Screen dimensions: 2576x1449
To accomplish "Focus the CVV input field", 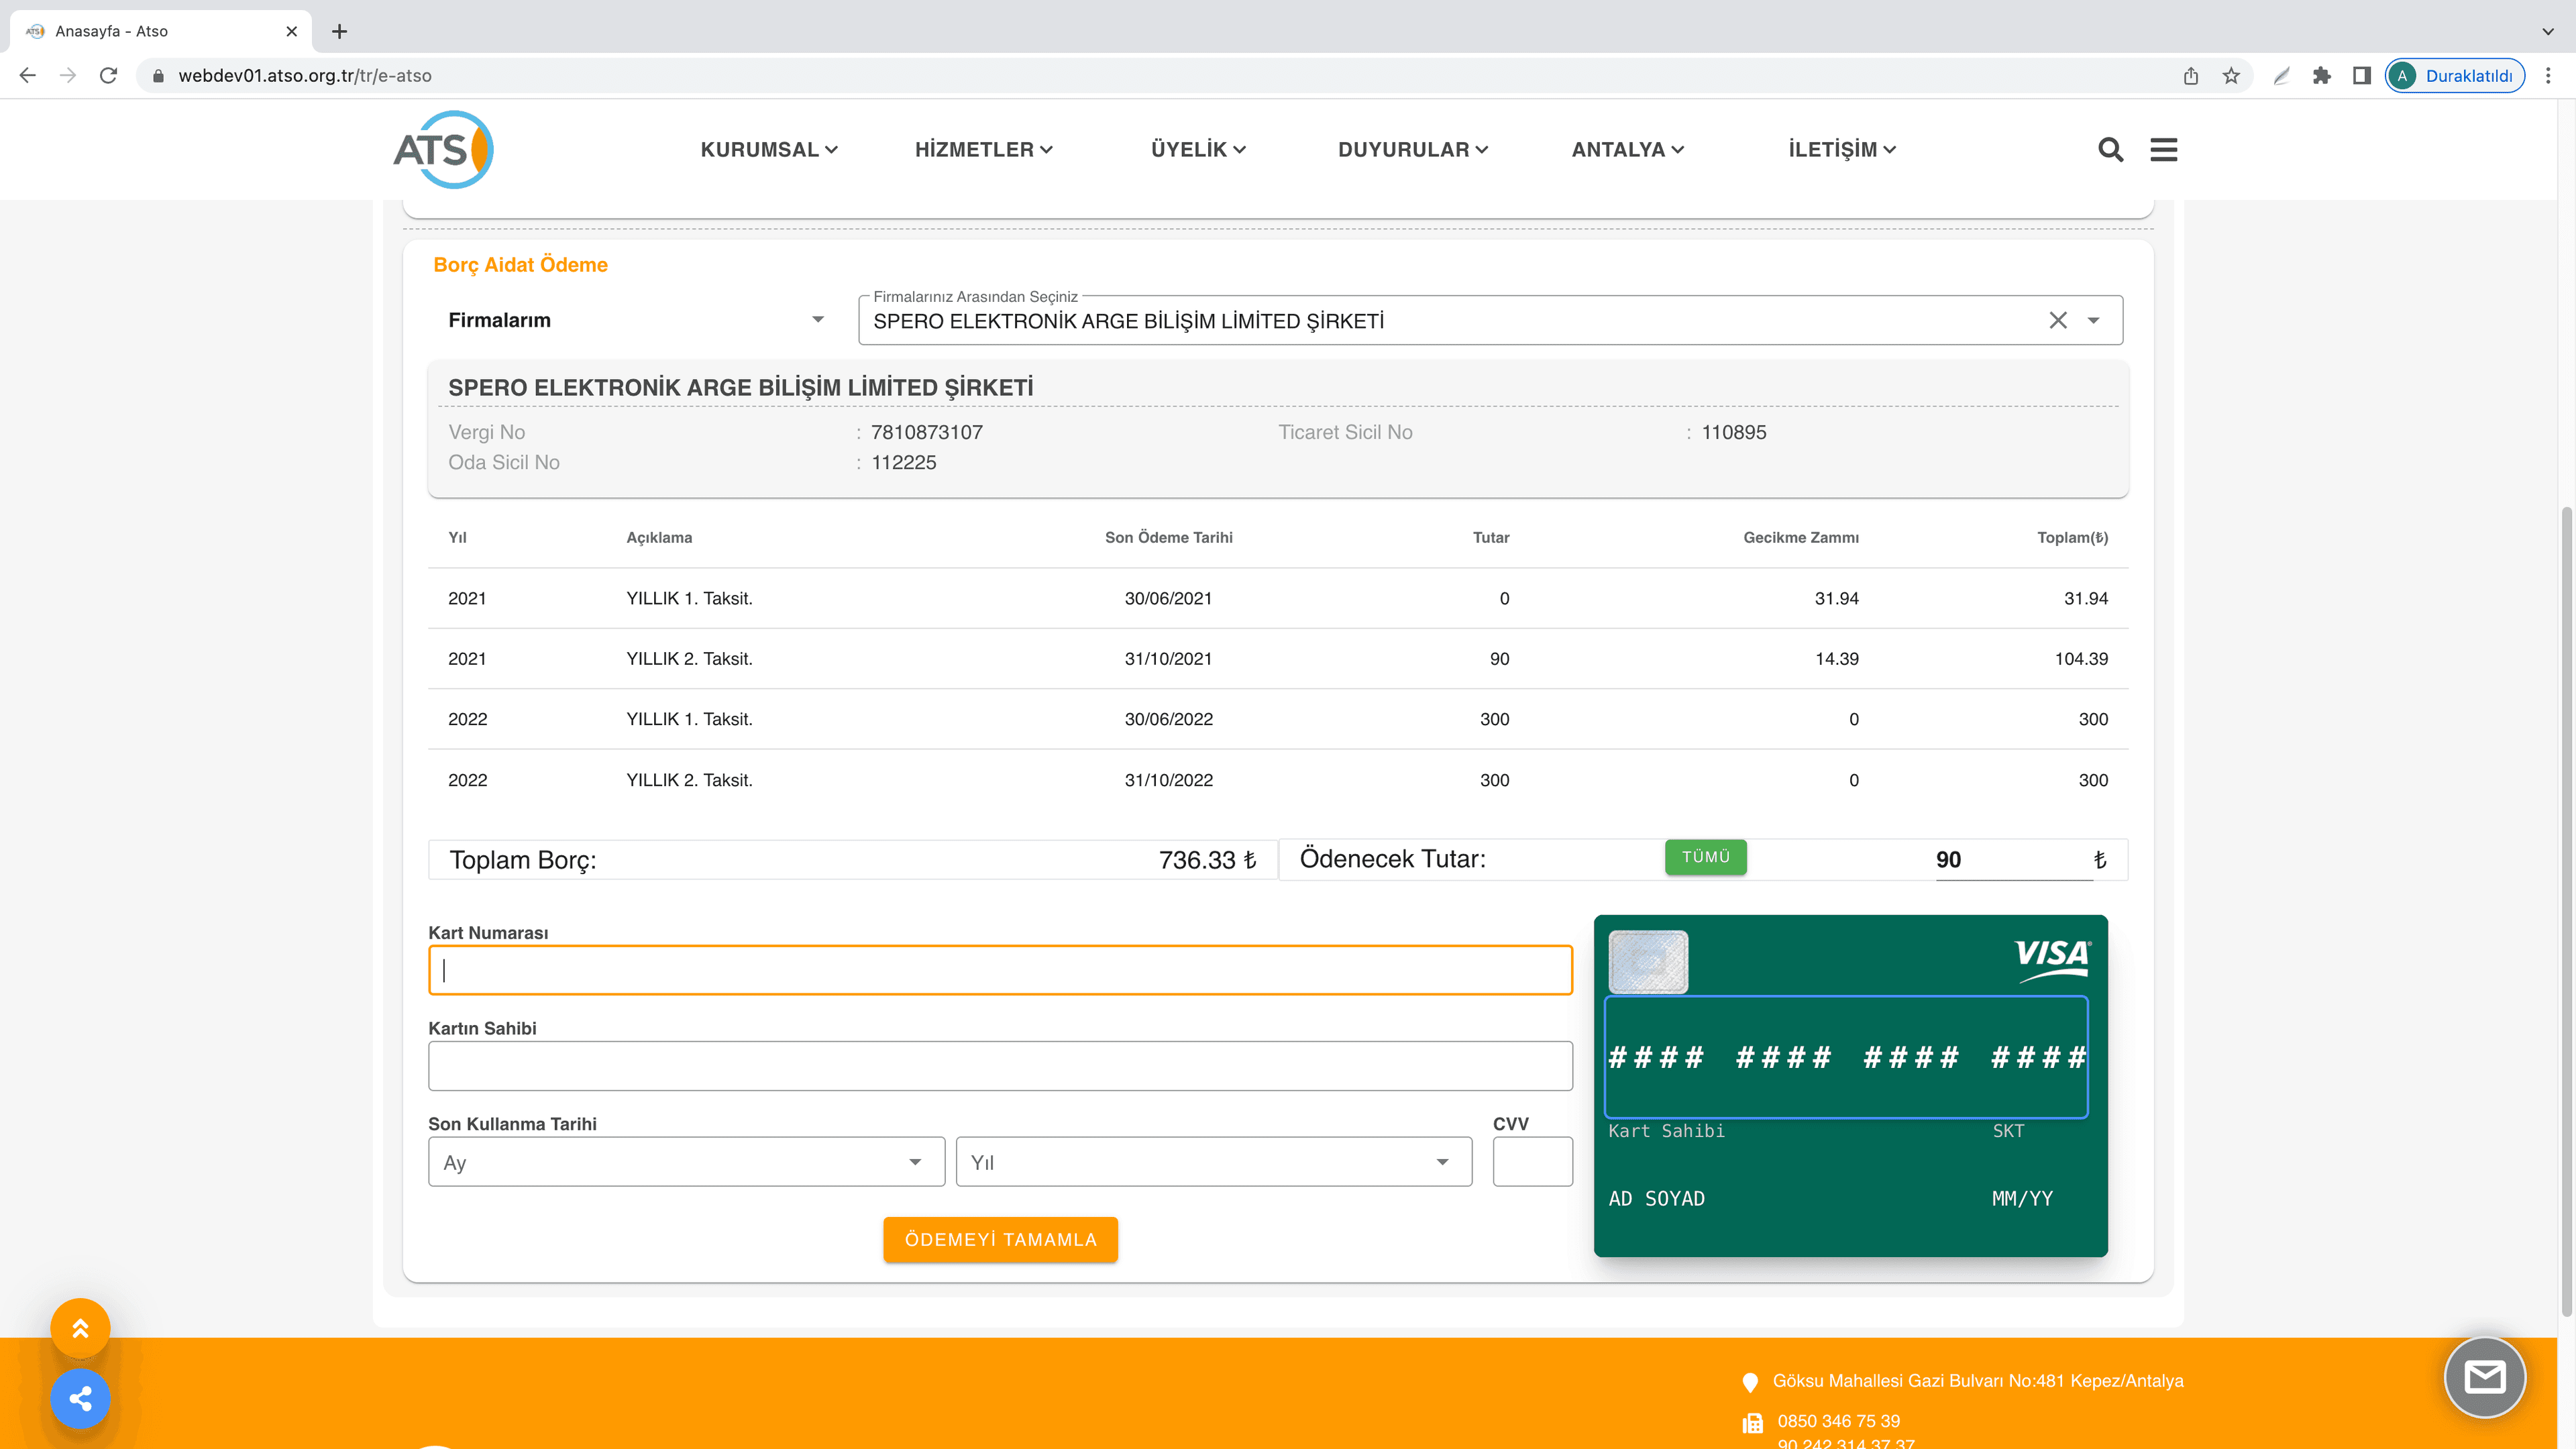I will [1533, 1162].
